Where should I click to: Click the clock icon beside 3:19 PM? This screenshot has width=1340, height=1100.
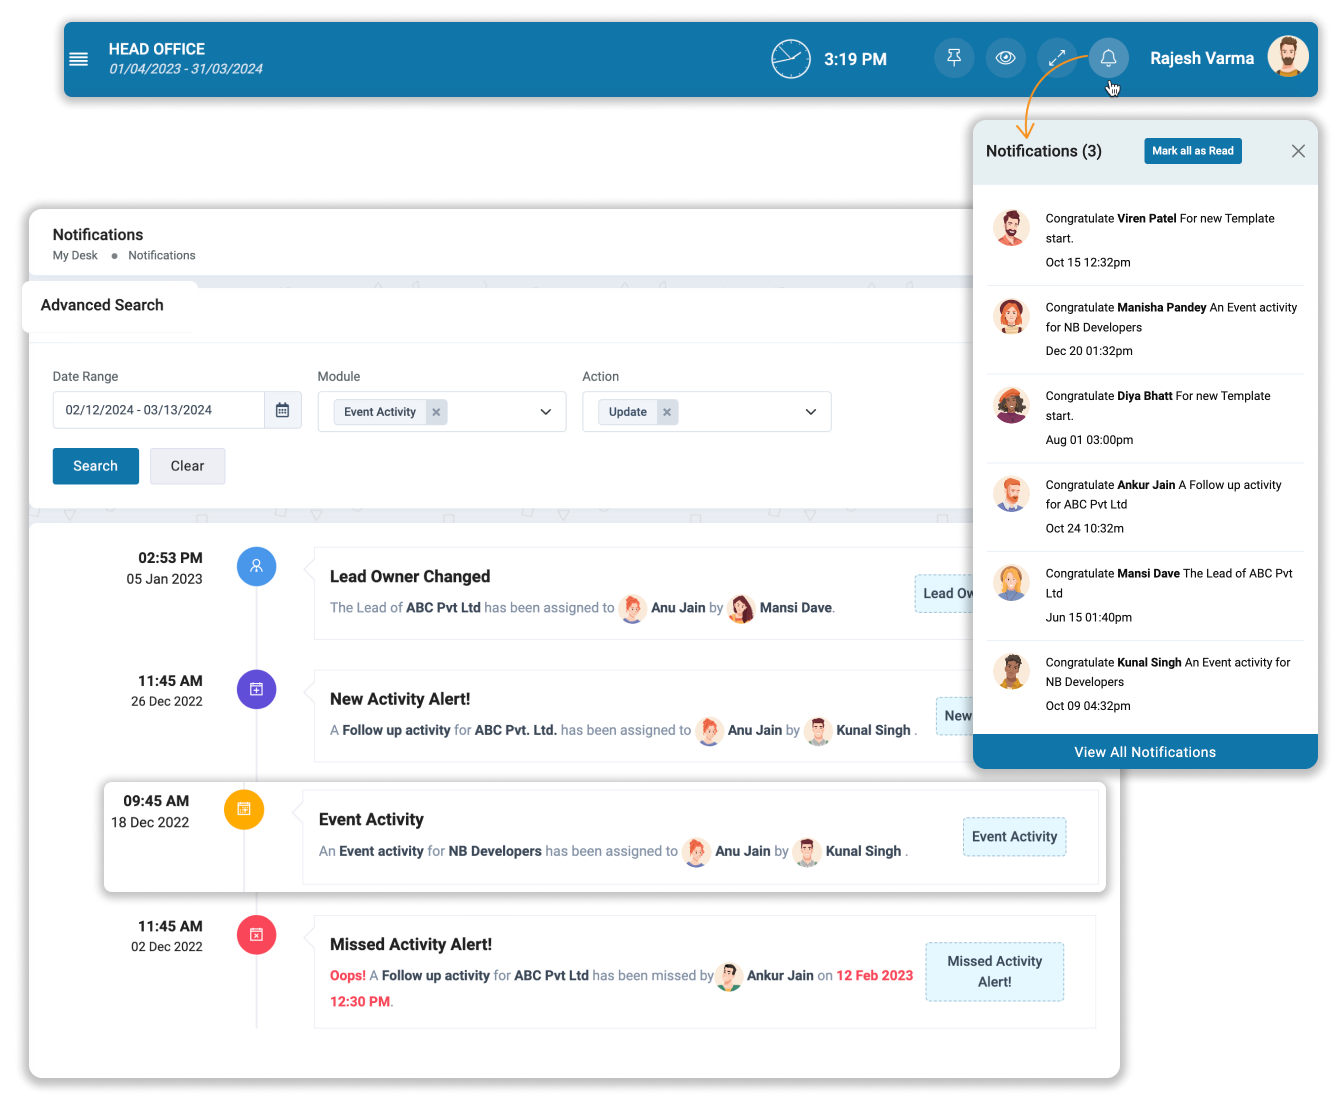point(791,58)
